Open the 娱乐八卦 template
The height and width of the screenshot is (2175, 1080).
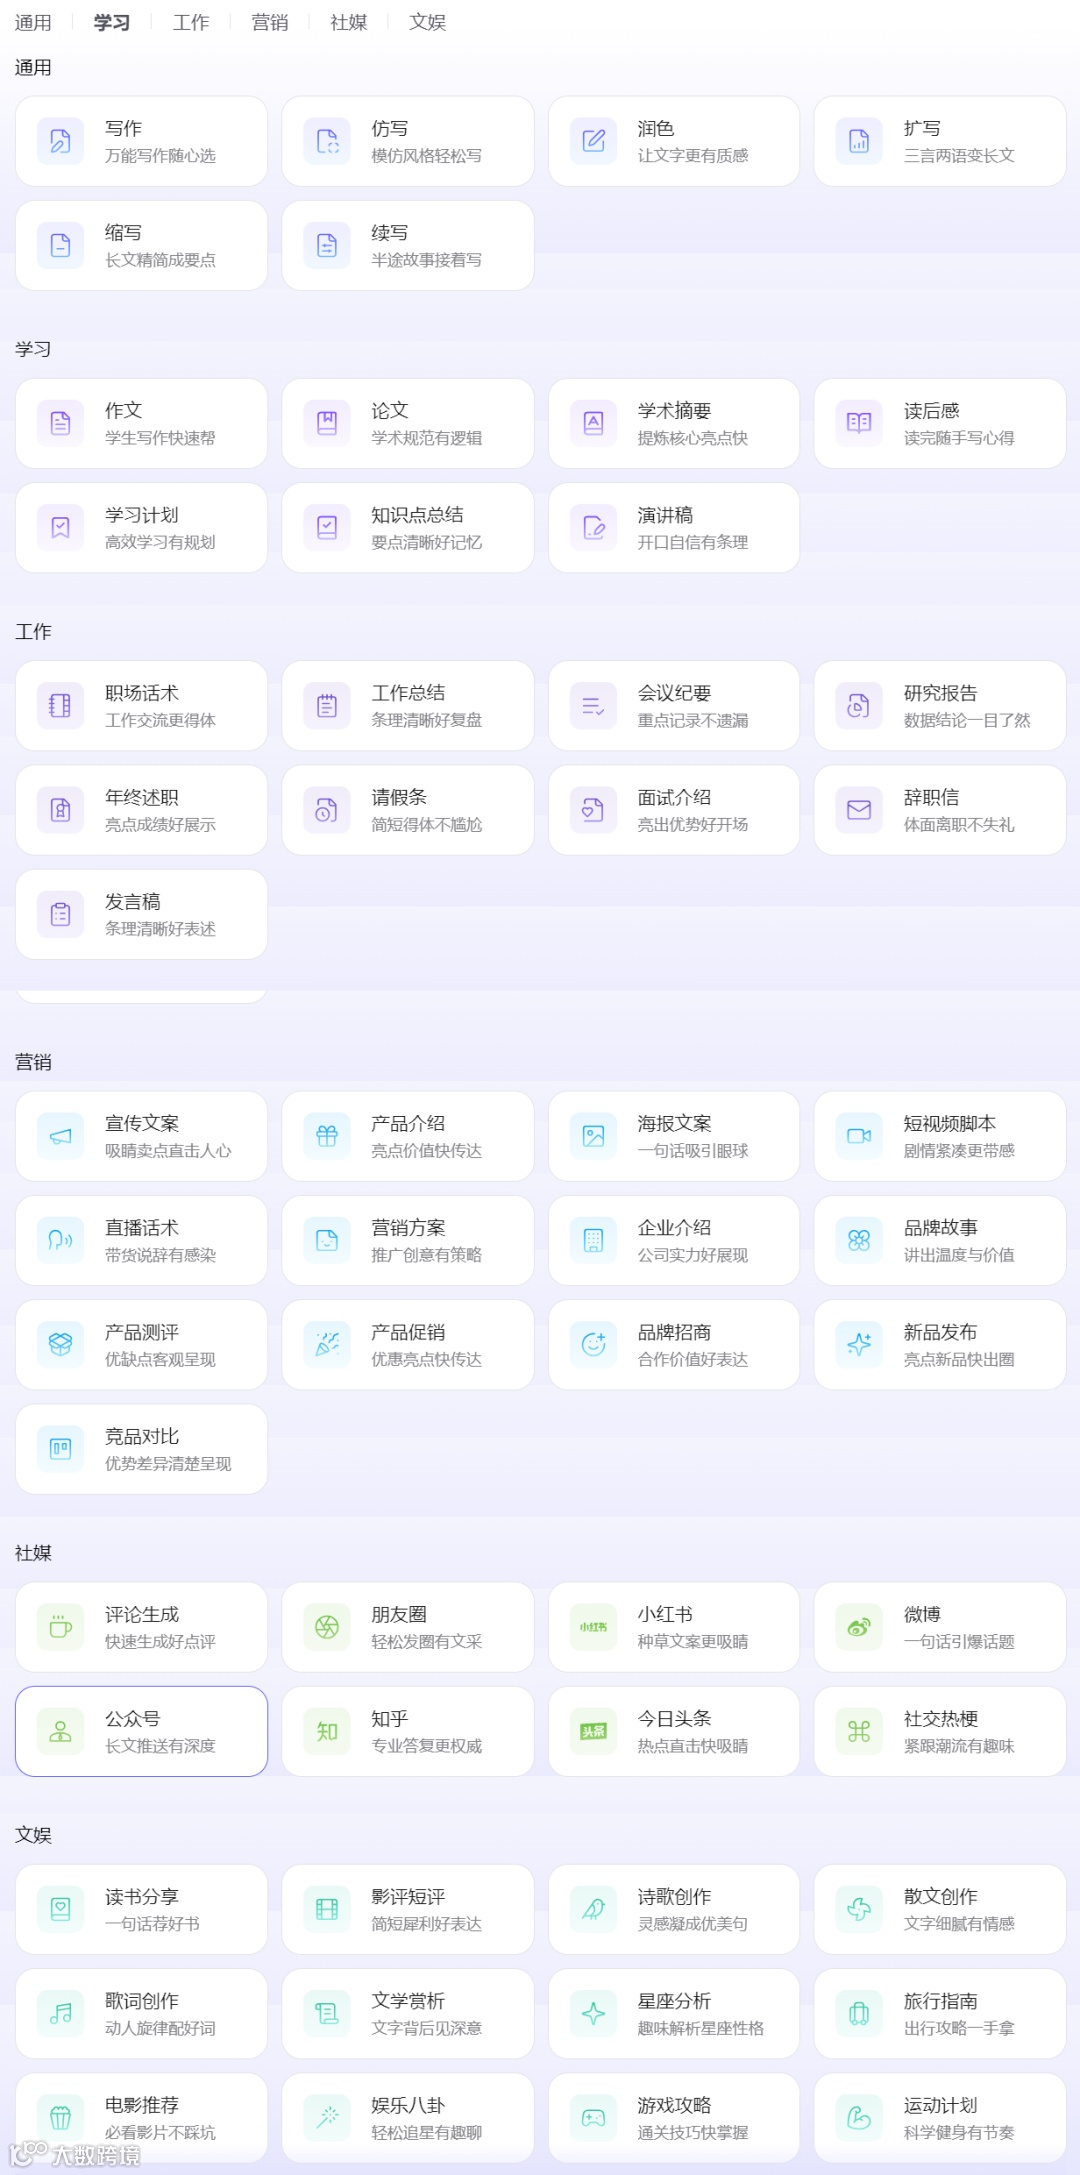(x=408, y=2117)
